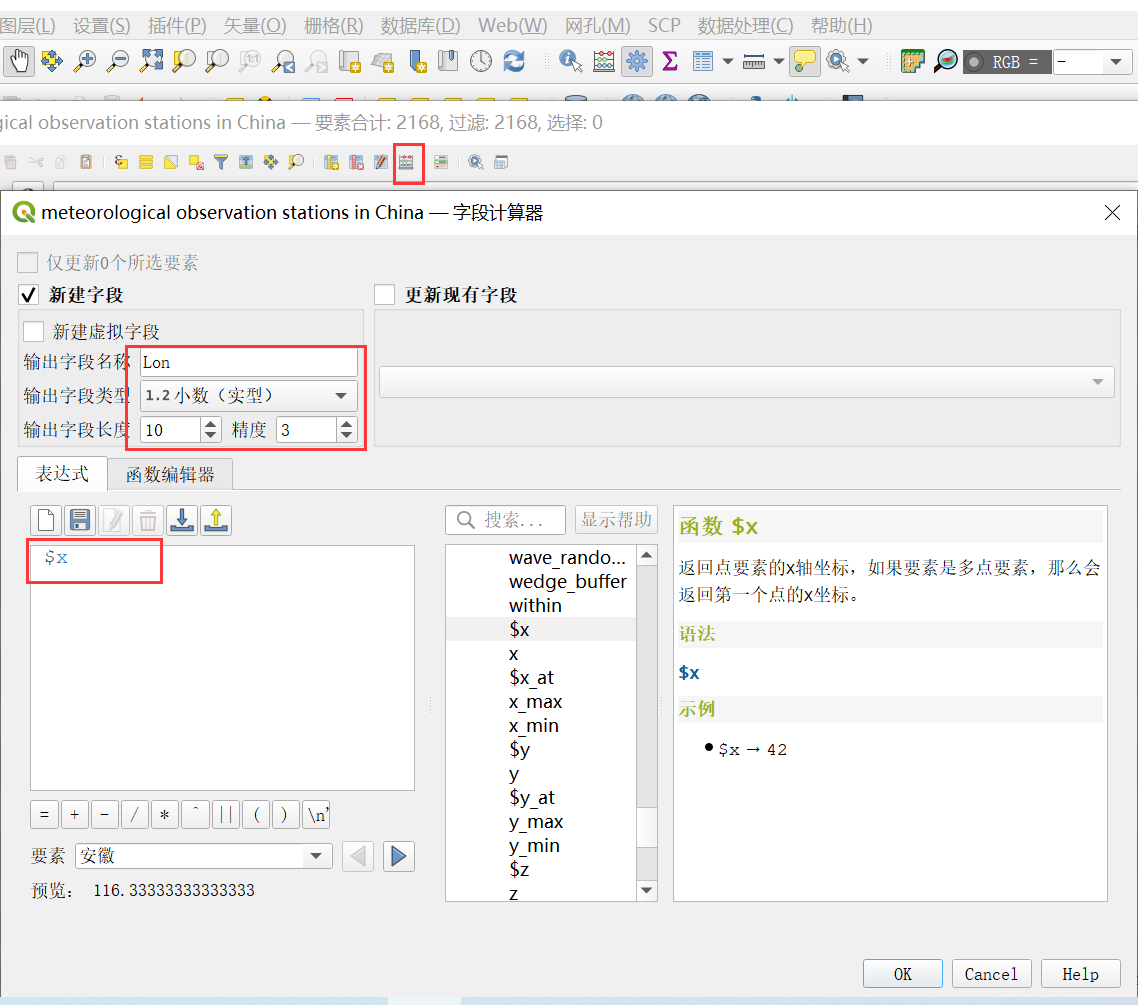Click the Measure Line ruler icon
The width and height of the screenshot is (1138, 1005).
click(x=754, y=62)
